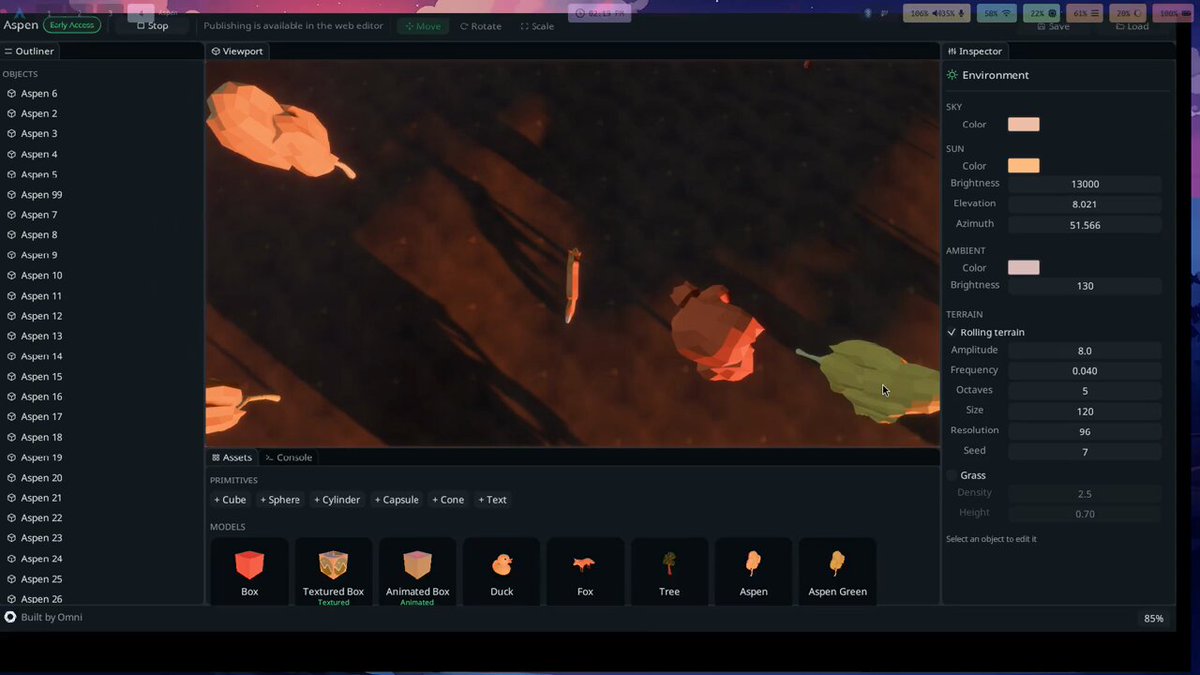Click the Sun Elevation value field
Viewport: 1200px width, 675px height.
pos(1084,204)
